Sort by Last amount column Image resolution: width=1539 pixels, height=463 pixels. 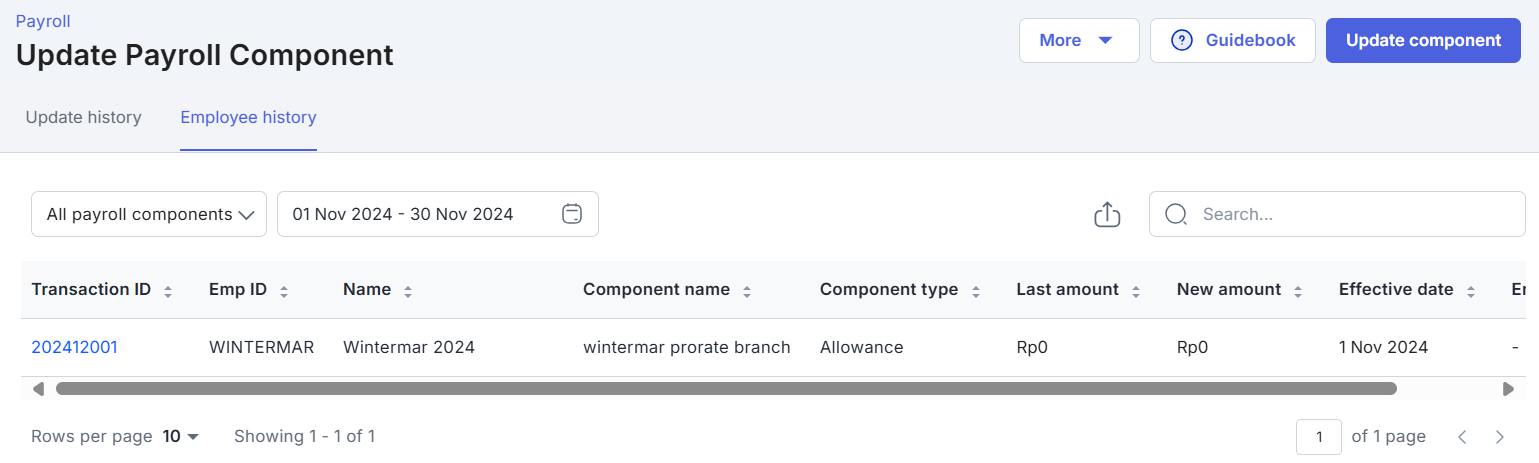[x=1136, y=291]
